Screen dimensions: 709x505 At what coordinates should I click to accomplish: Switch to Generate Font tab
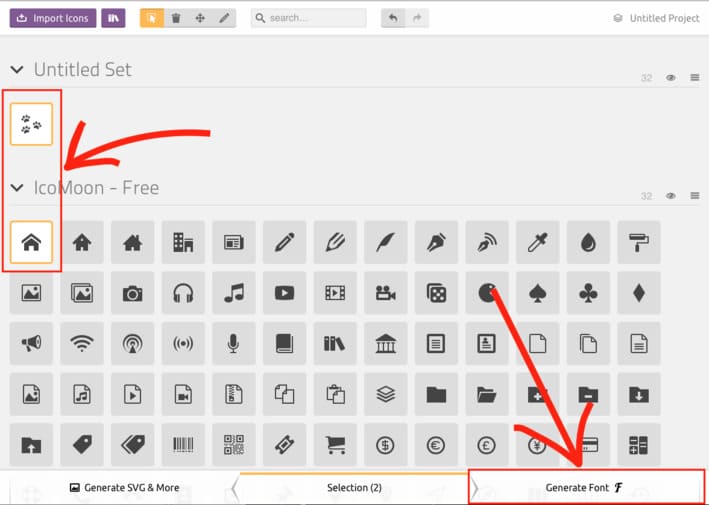coord(584,488)
